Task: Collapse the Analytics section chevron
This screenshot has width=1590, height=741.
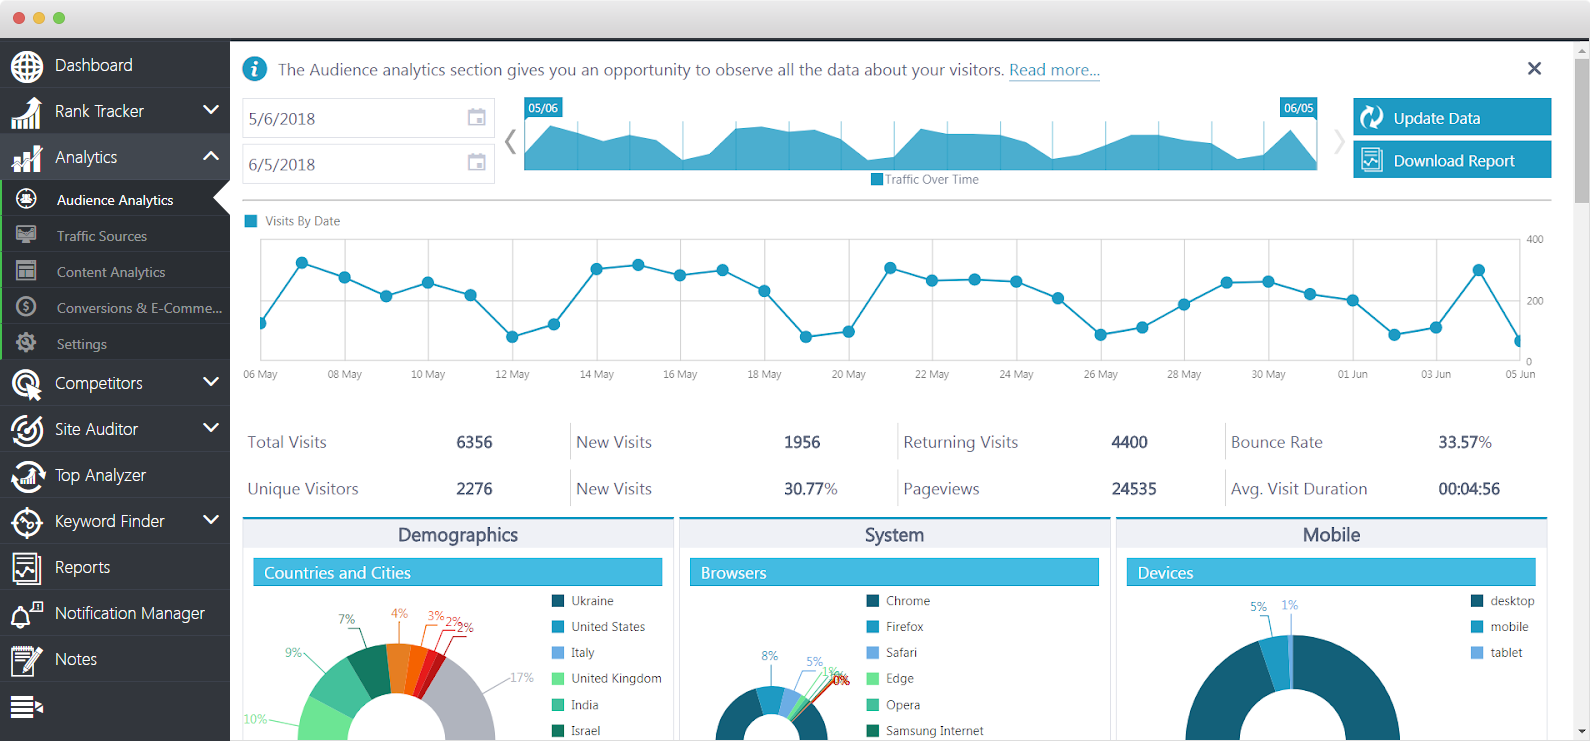Action: coord(211,156)
